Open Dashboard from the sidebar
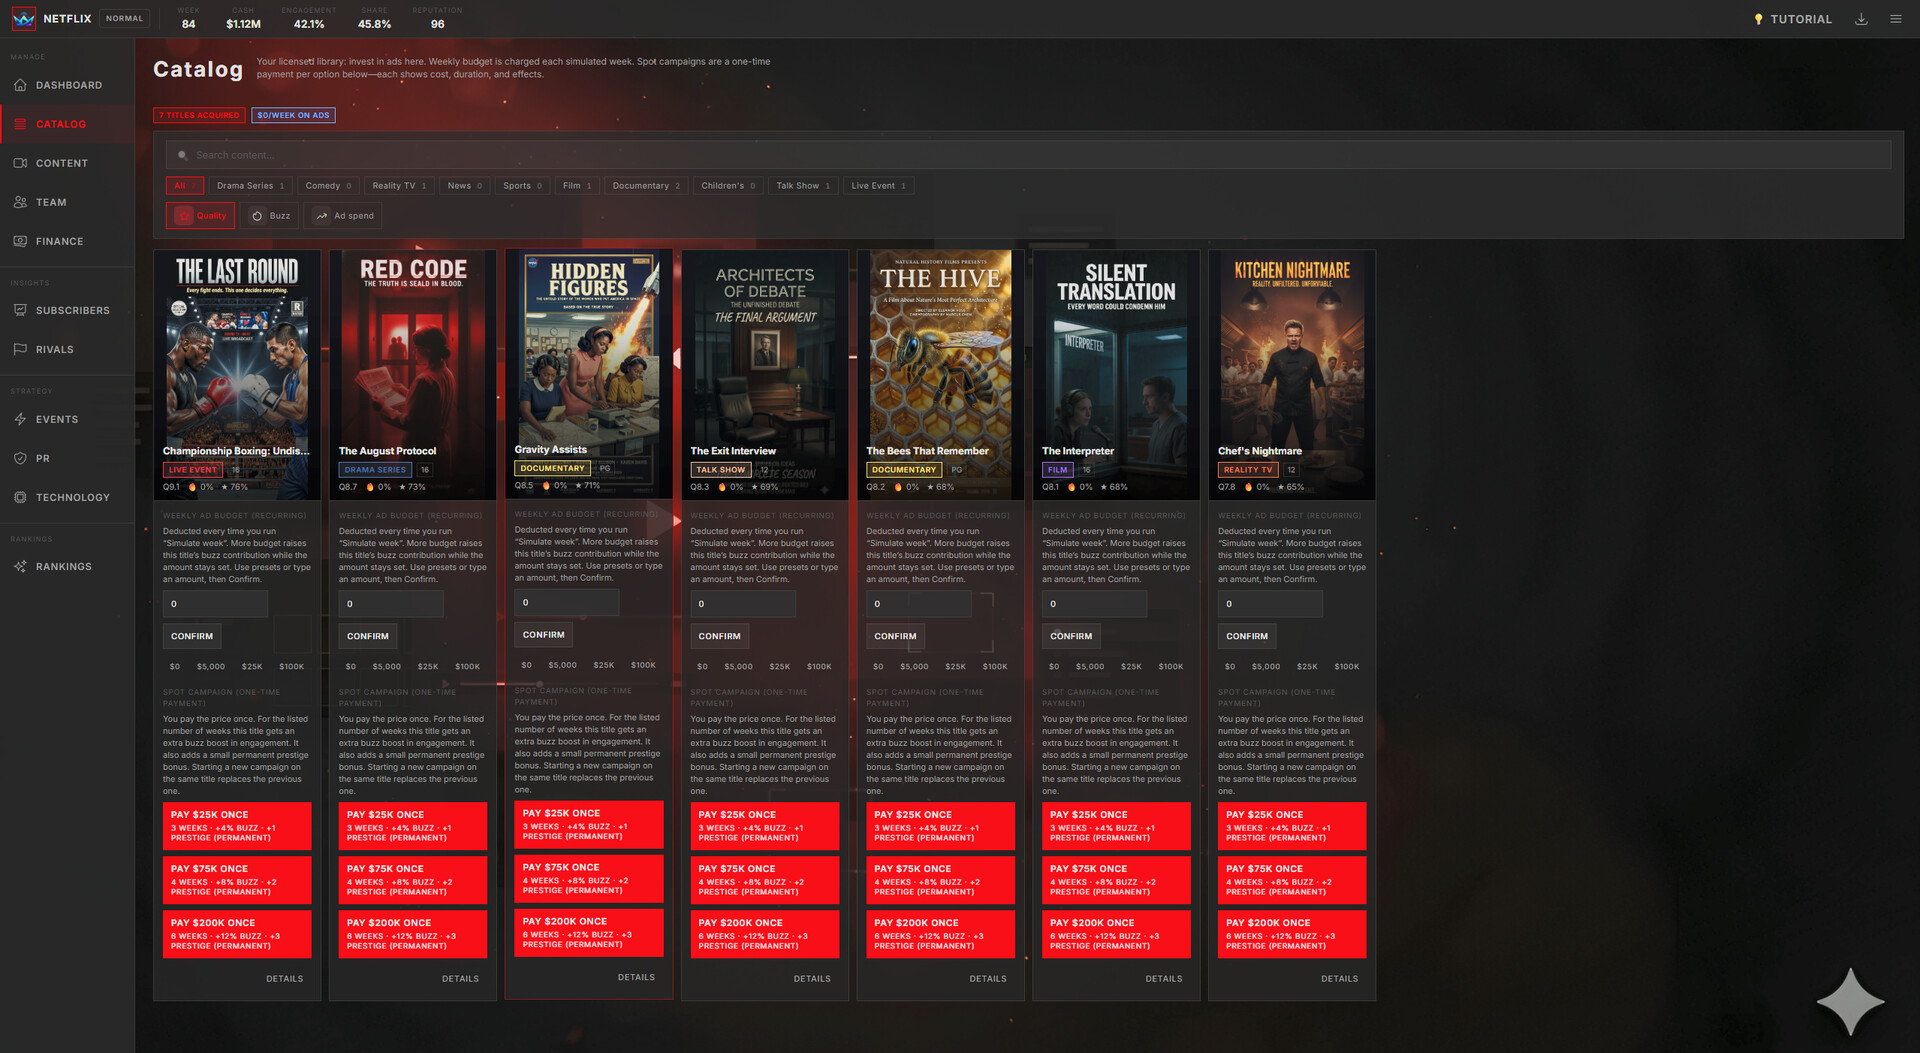The image size is (1920, 1053). [x=68, y=85]
